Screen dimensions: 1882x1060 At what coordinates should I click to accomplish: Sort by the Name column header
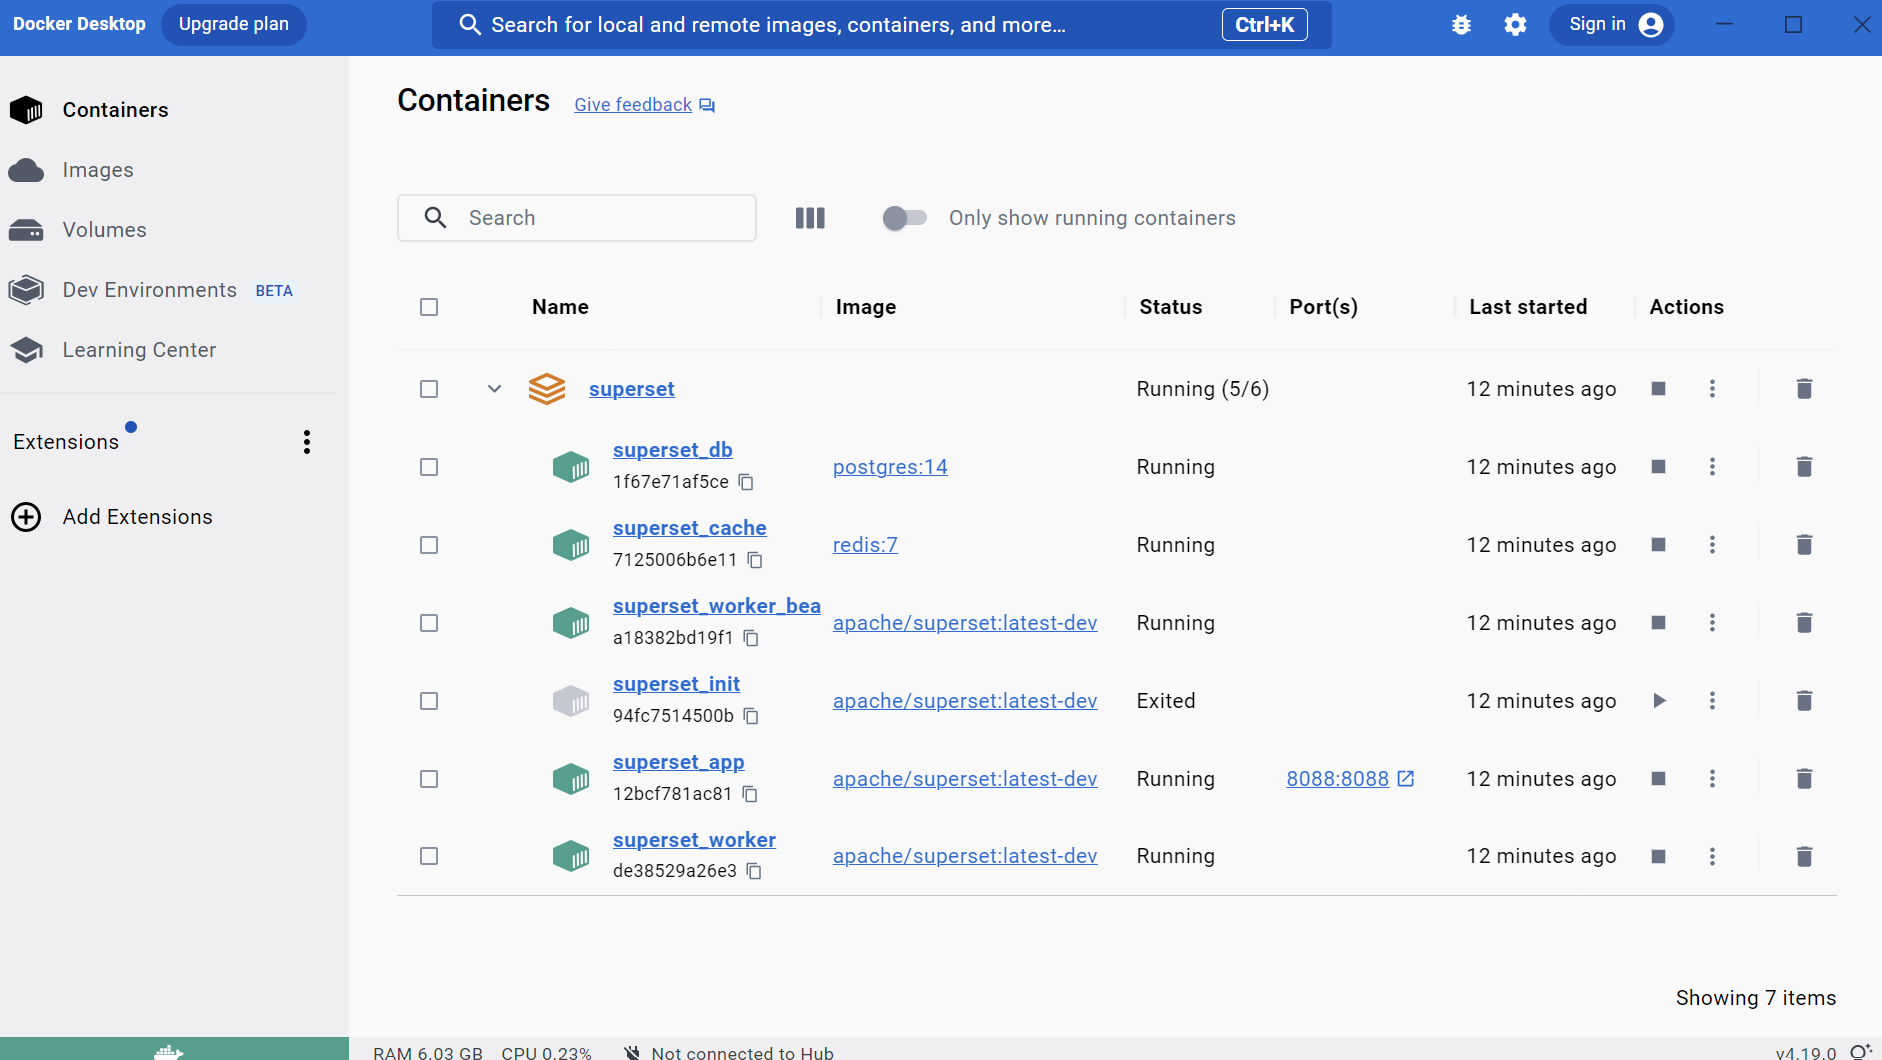tap(560, 307)
